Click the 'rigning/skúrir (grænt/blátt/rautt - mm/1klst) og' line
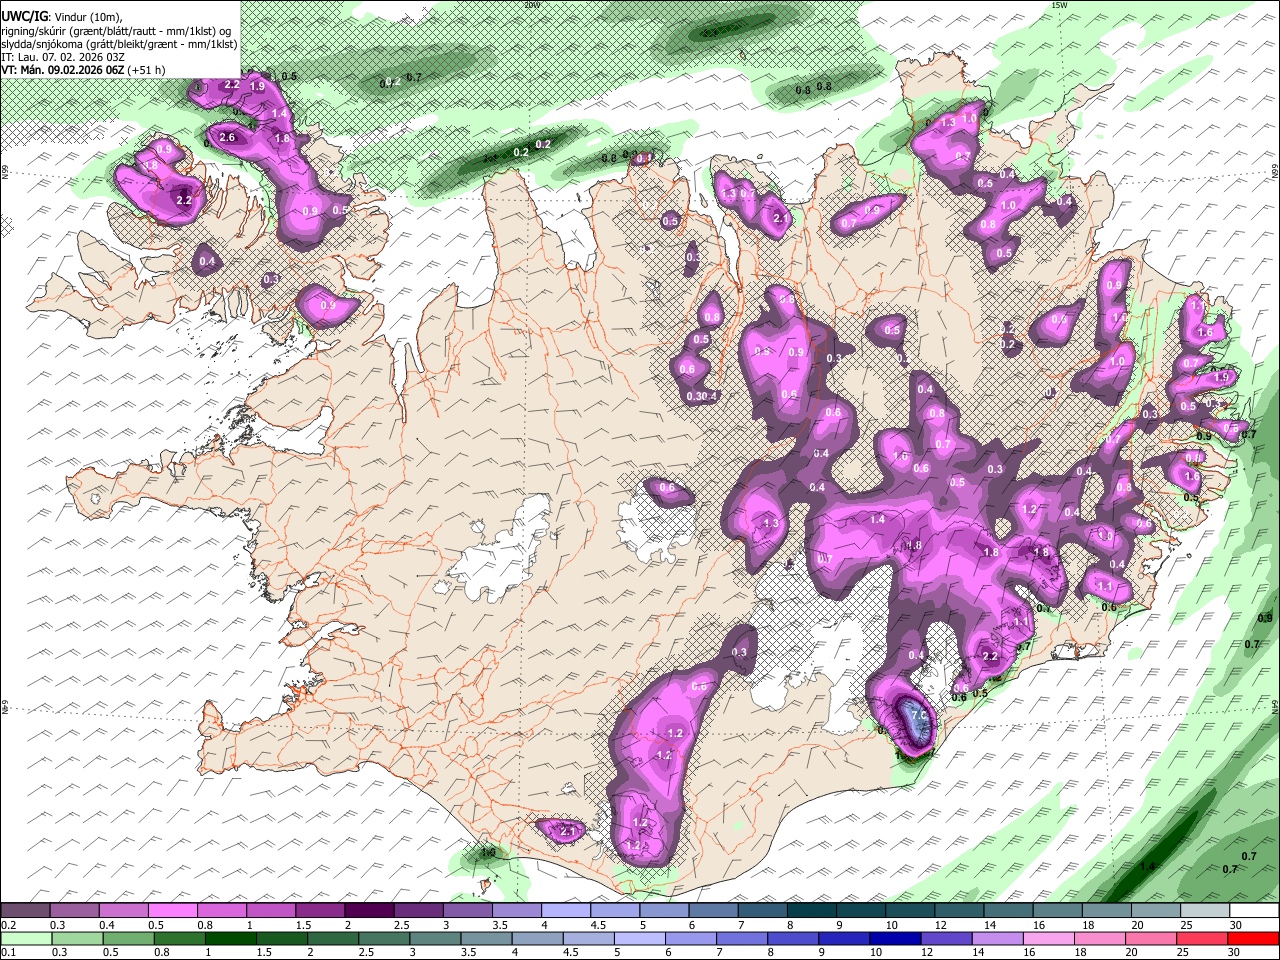This screenshot has width=1280, height=960. point(117,30)
